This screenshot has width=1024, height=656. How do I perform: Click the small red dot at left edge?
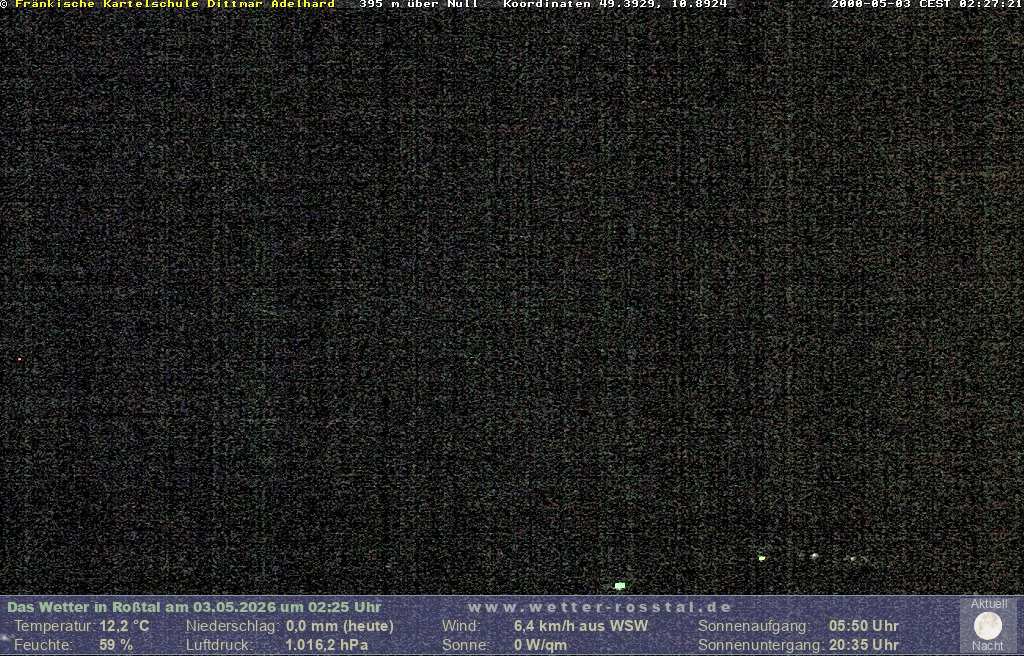pyautogui.click(x=20, y=359)
